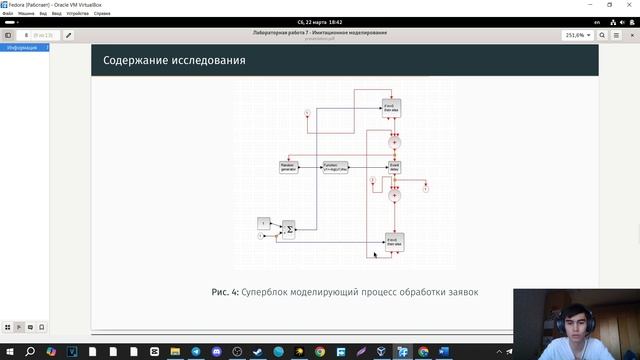Click the Рис. 4 figure caption text
Viewport: 640px width, 360px height.
pos(345,292)
